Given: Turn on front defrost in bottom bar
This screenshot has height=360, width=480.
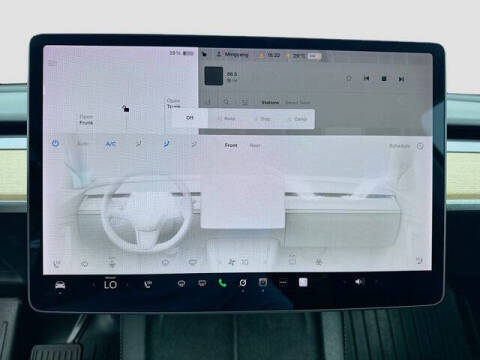Looking at the screenshot, I should tap(181, 284).
